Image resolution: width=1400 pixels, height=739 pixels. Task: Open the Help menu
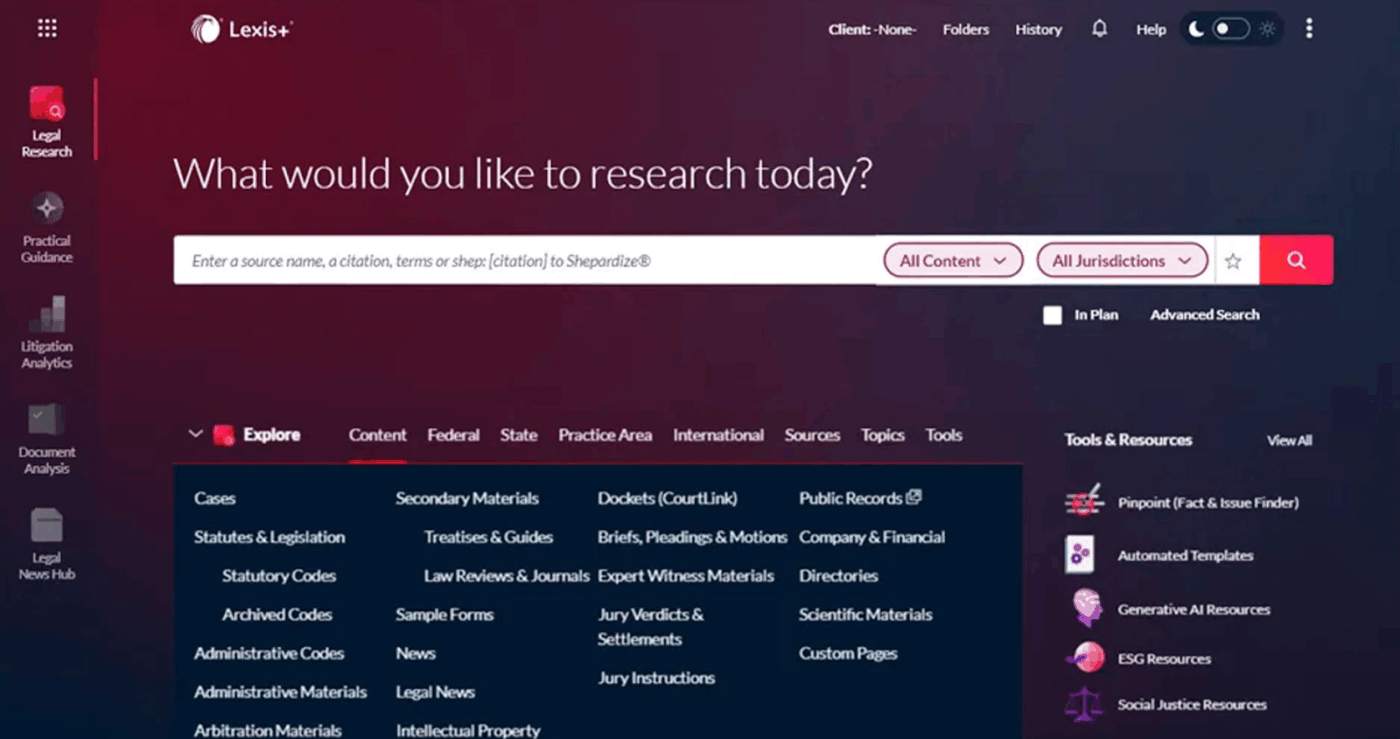pos(1151,30)
